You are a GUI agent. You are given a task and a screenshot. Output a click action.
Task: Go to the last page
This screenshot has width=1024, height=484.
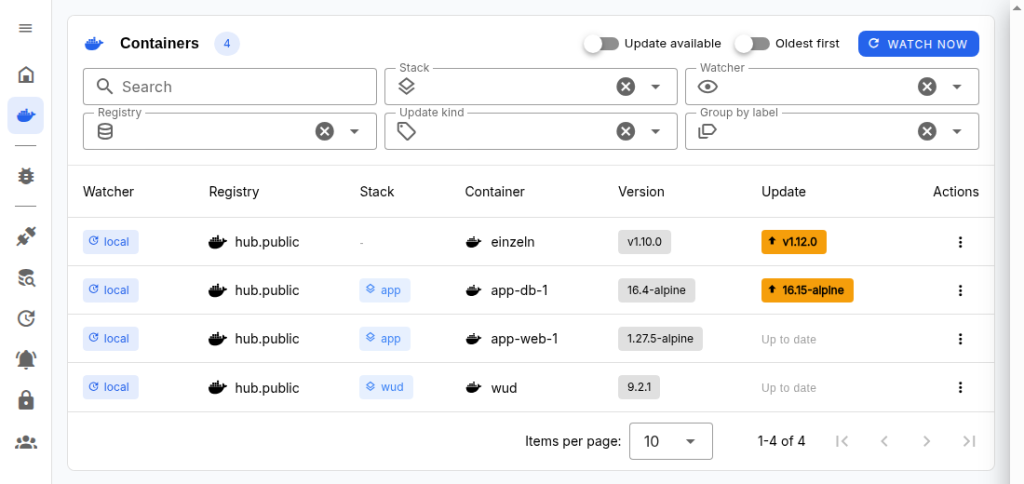pos(969,442)
